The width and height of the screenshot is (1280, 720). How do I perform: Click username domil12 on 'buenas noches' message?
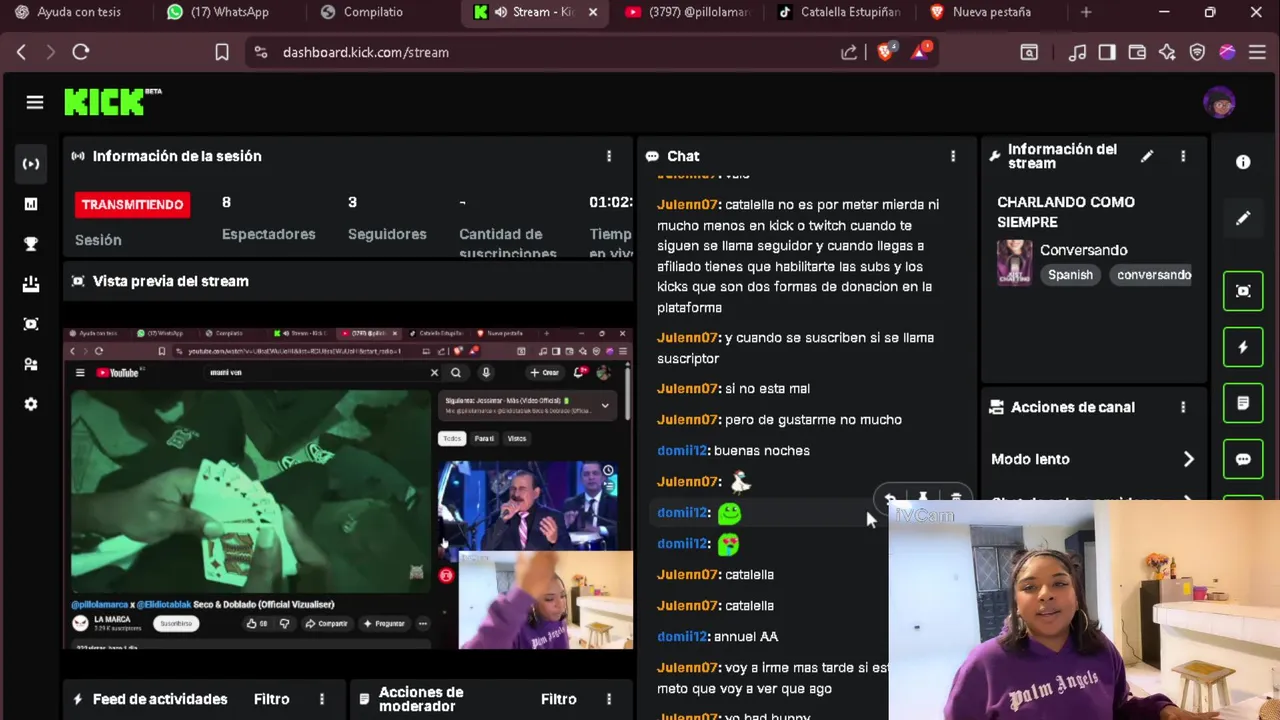tap(682, 450)
